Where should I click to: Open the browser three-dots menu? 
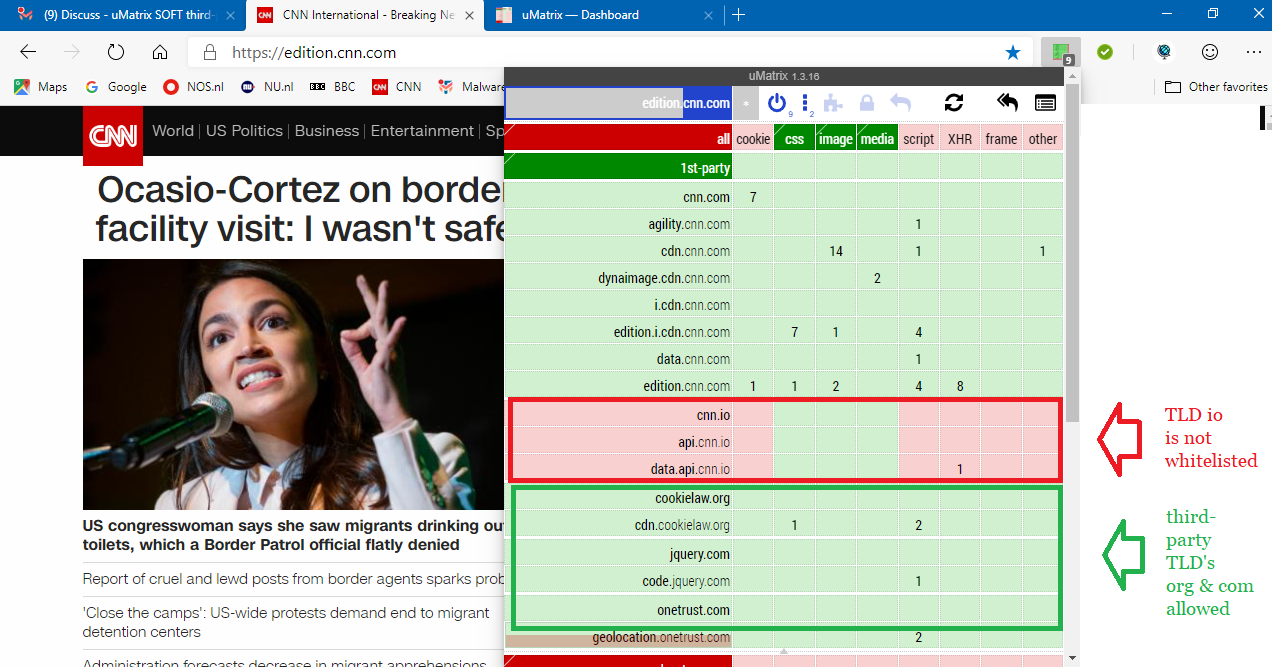[x=1254, y=52]
